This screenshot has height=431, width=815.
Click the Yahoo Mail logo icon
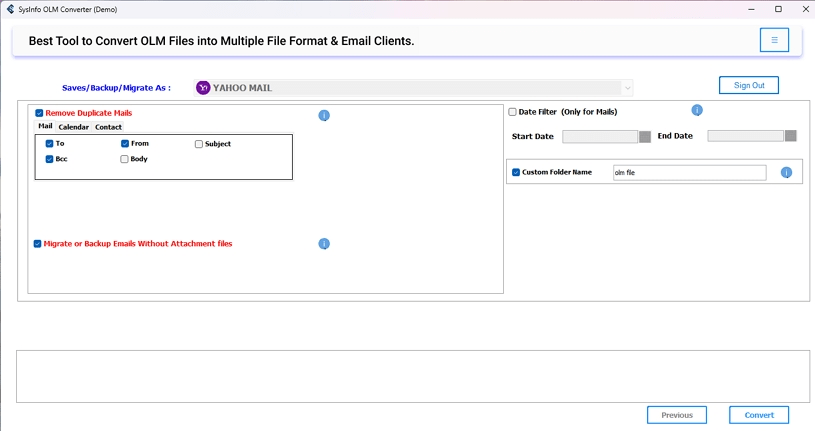(x=203, y=88)
